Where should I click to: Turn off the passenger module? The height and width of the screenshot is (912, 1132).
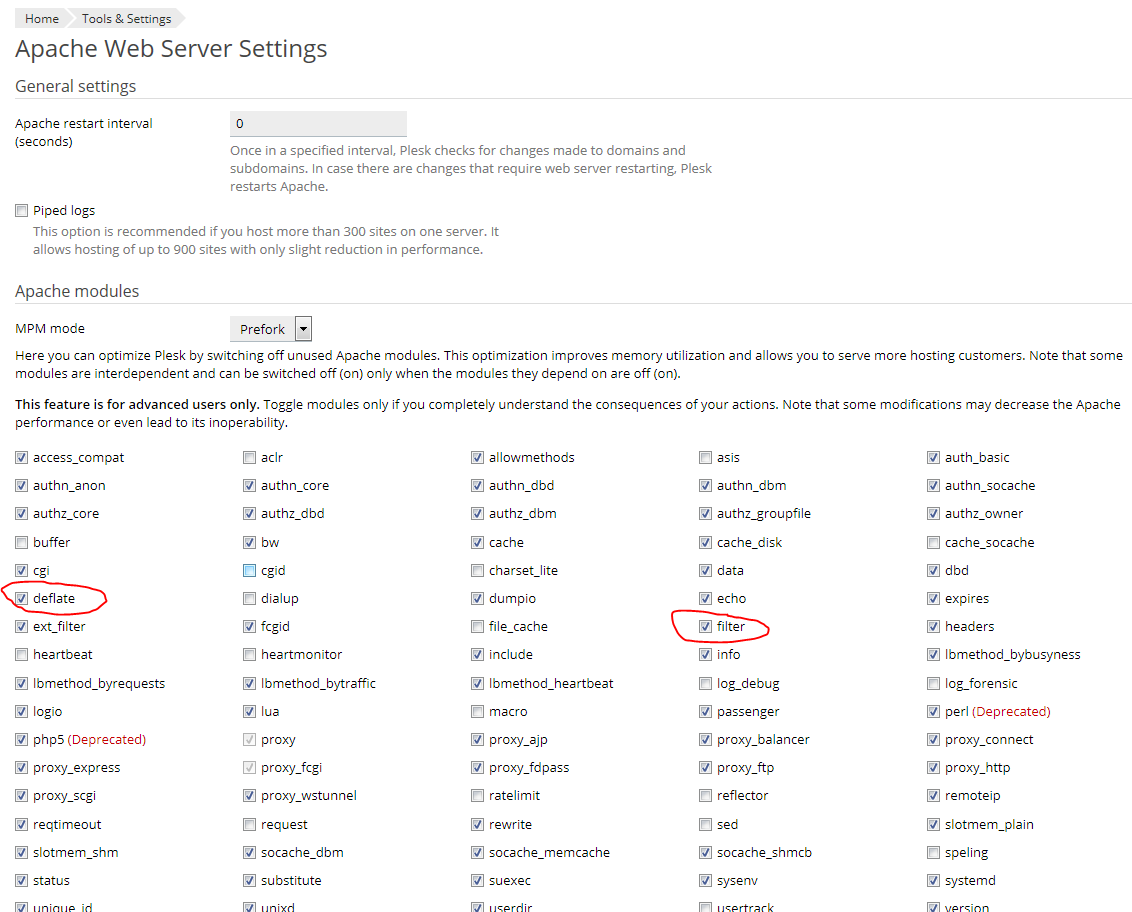[706, 712]
